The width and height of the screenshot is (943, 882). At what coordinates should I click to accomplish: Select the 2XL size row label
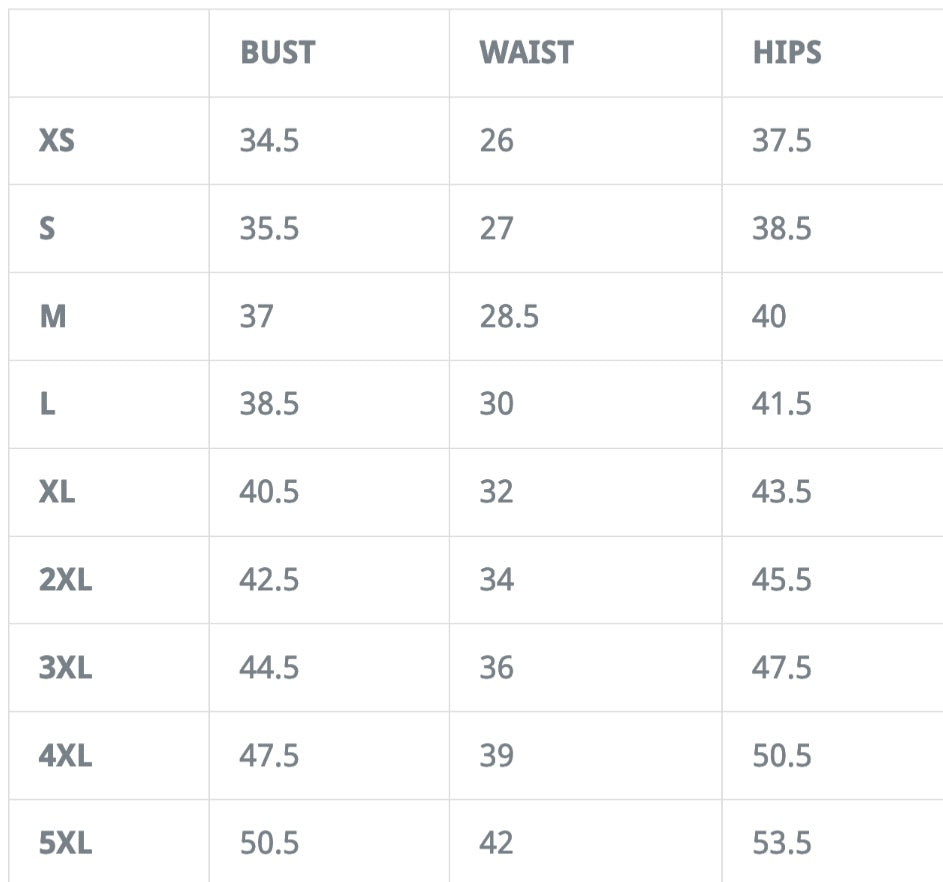click(65, 581)
